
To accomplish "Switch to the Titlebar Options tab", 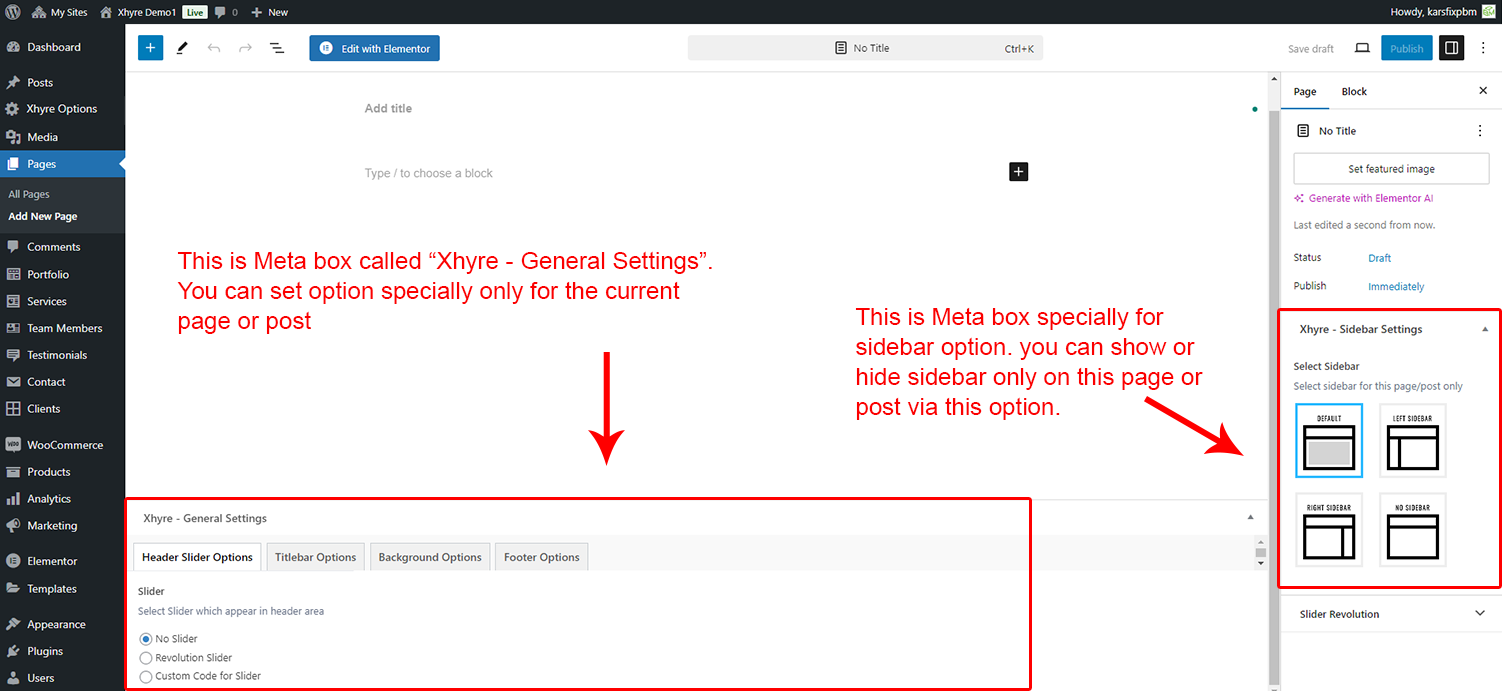I will click(315, 557).
